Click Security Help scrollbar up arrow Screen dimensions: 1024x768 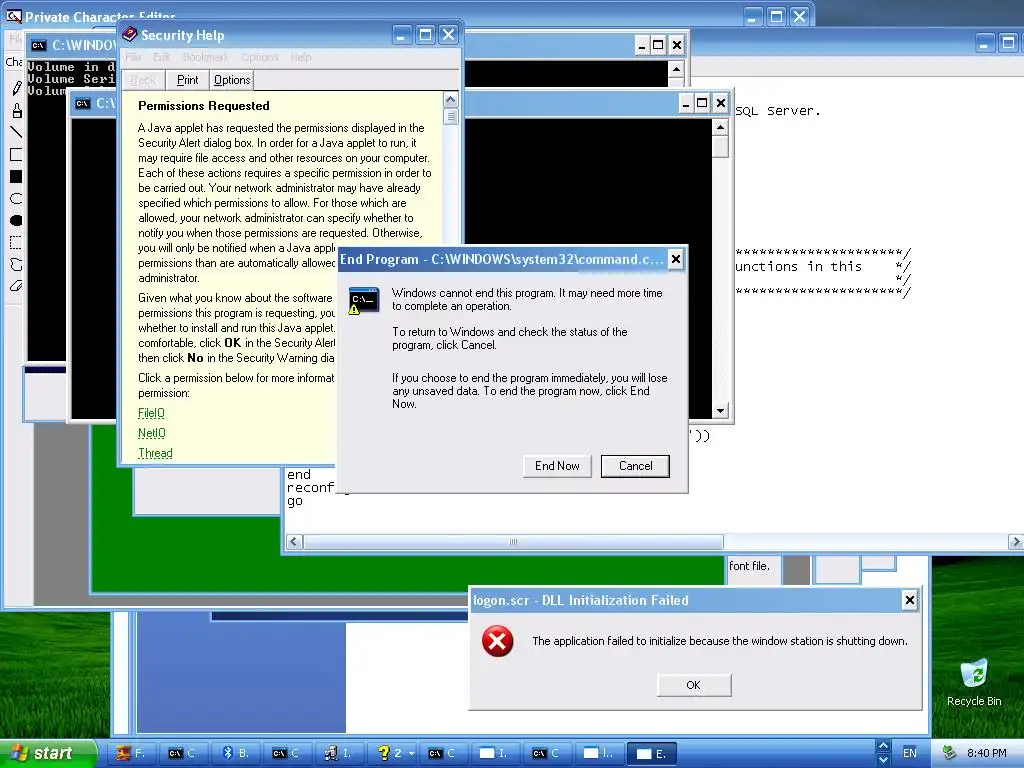[x=451, y=100]
